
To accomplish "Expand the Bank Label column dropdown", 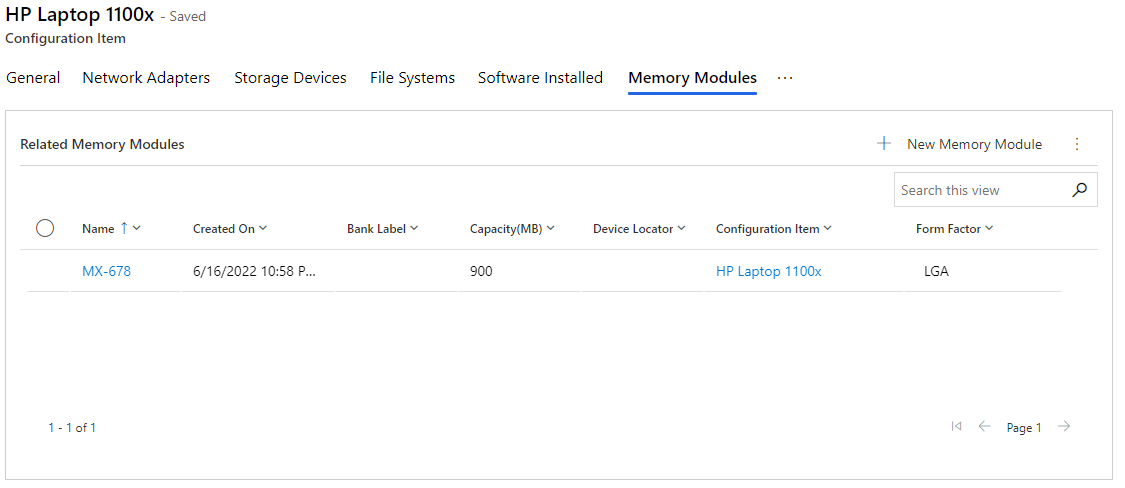I will coord(414,228).
